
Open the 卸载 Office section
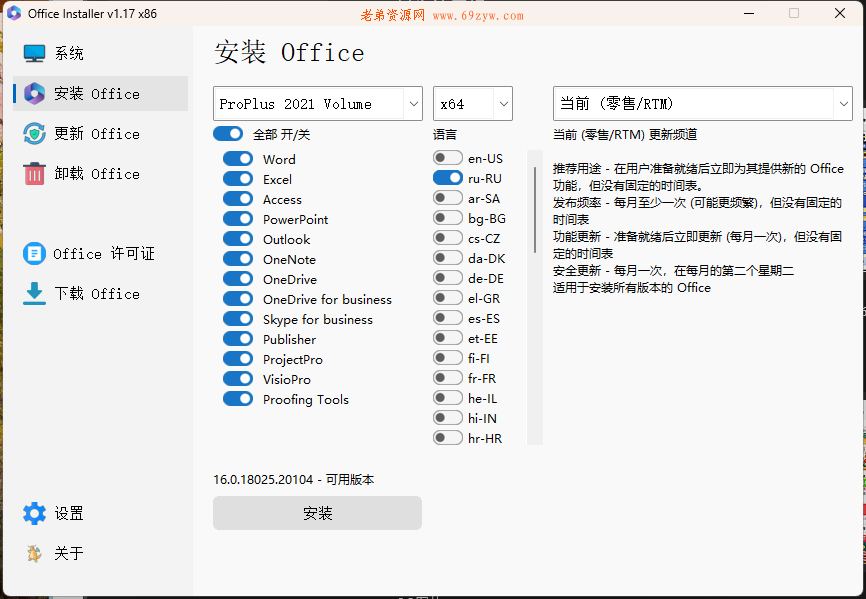pyautogui.click(x=101, y=173)
